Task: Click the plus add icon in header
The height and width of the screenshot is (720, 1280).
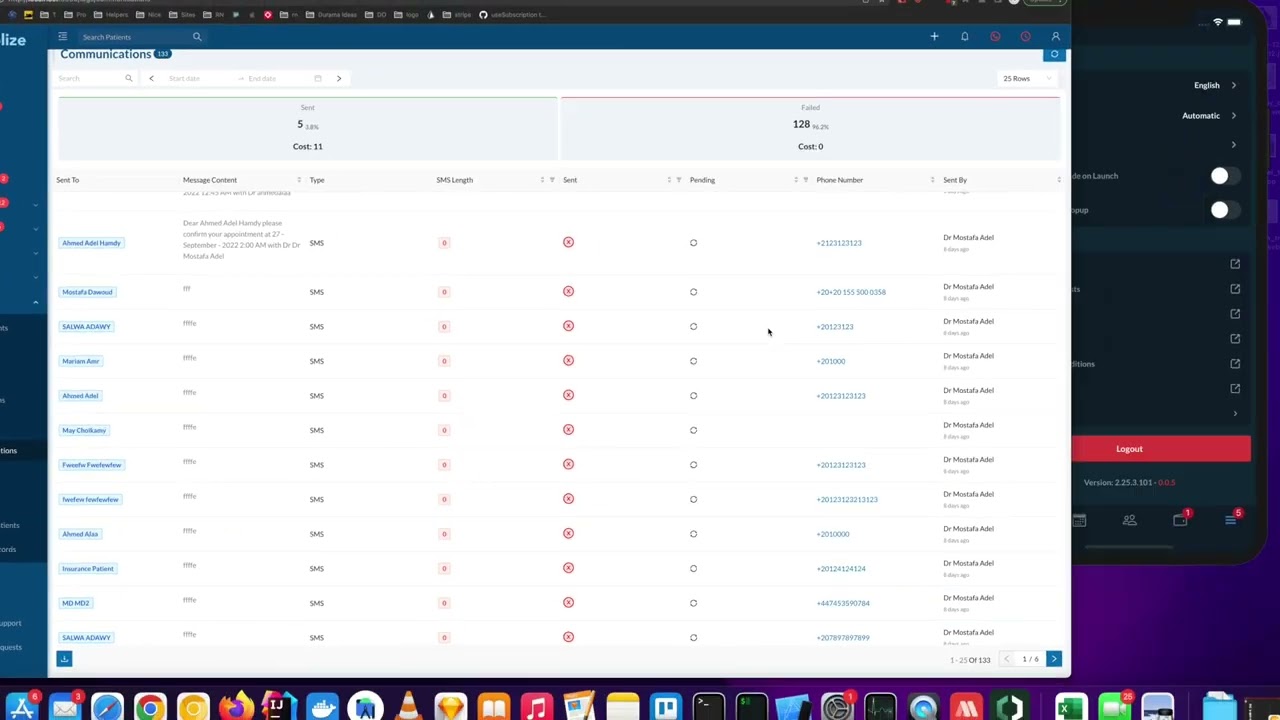Action: pyautogui.click(x=934, y=37)
